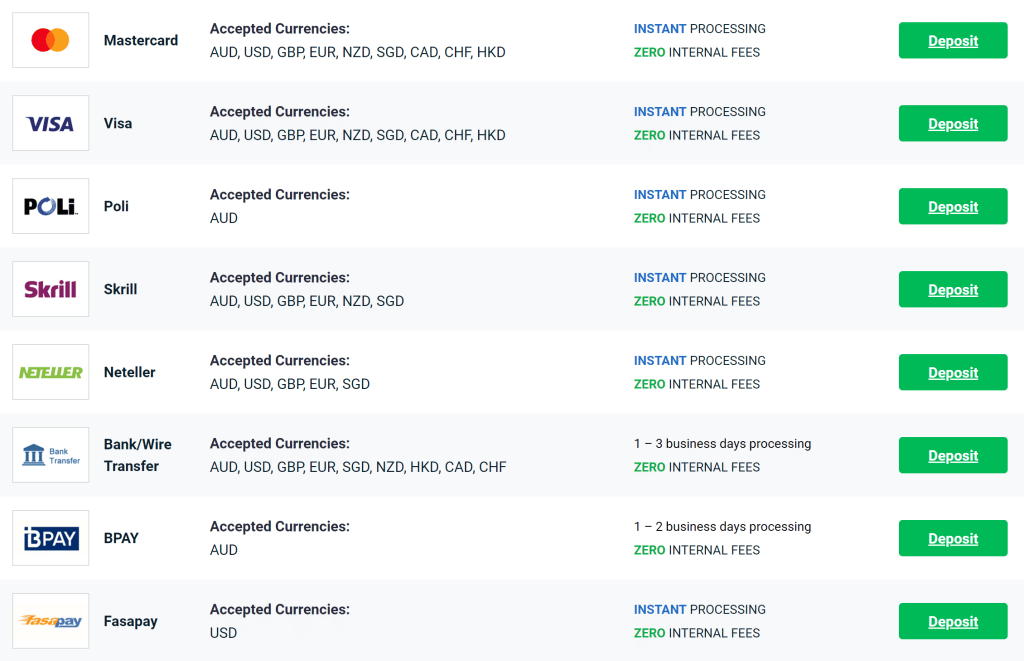Click the BPAY Deposit button
Image resolution: width=1024 pixels, height=661 pixels.
click(x=953, y=538)
